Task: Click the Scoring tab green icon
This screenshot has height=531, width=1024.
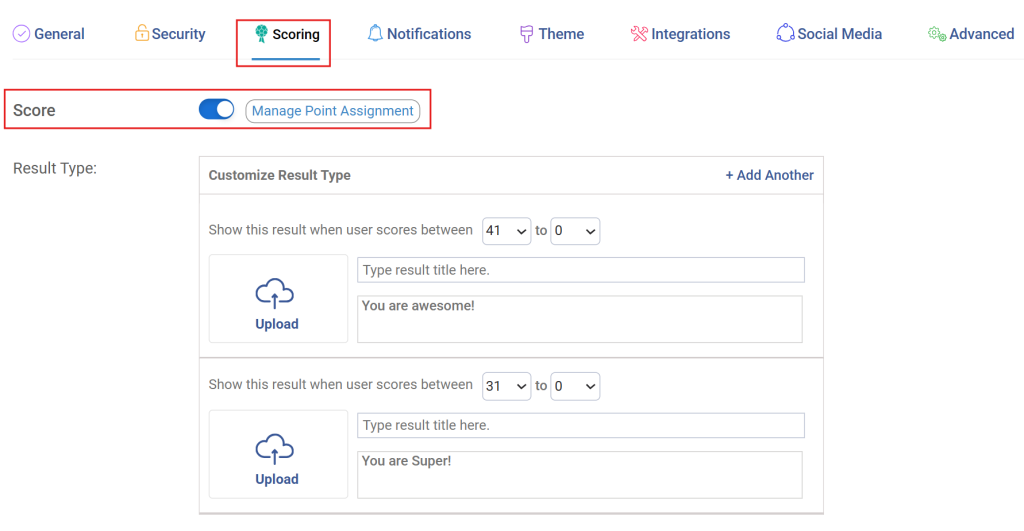Action: [261, 33]
